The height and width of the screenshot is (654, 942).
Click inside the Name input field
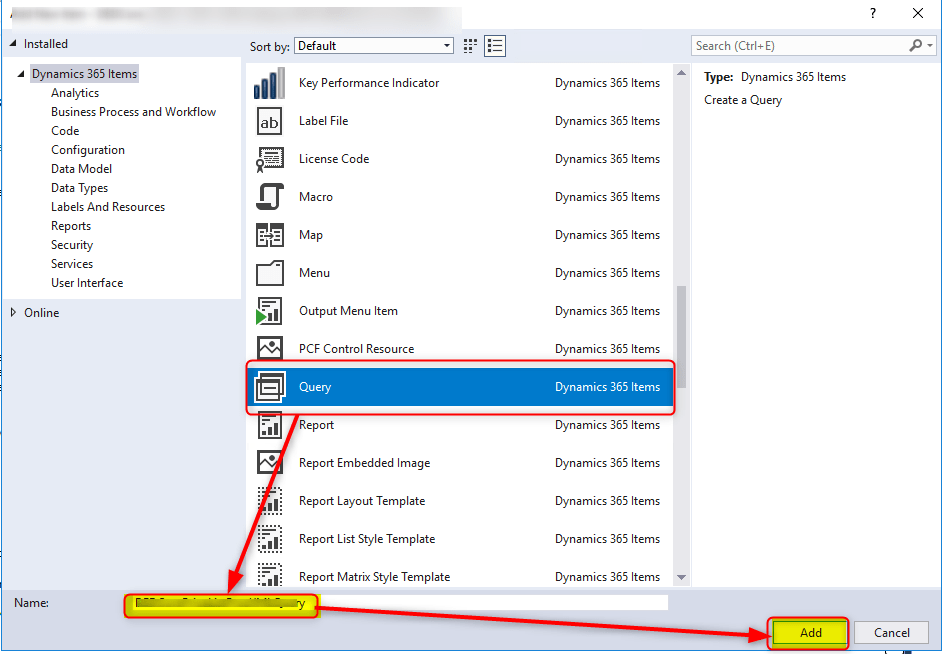[x=400, y=601]
